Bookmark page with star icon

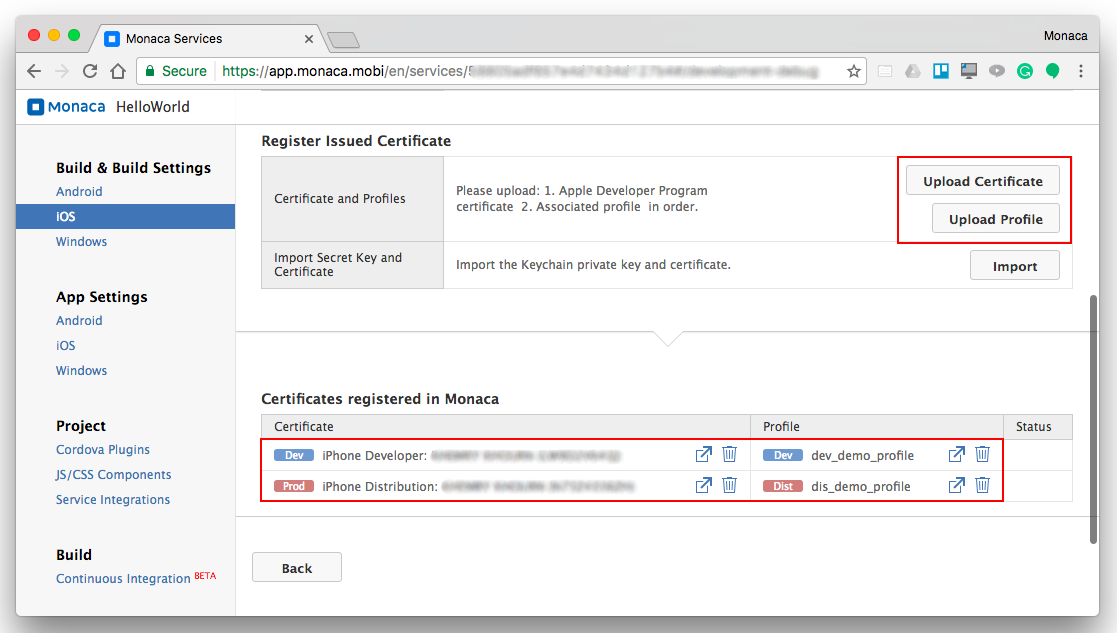[x=853, y=71]
